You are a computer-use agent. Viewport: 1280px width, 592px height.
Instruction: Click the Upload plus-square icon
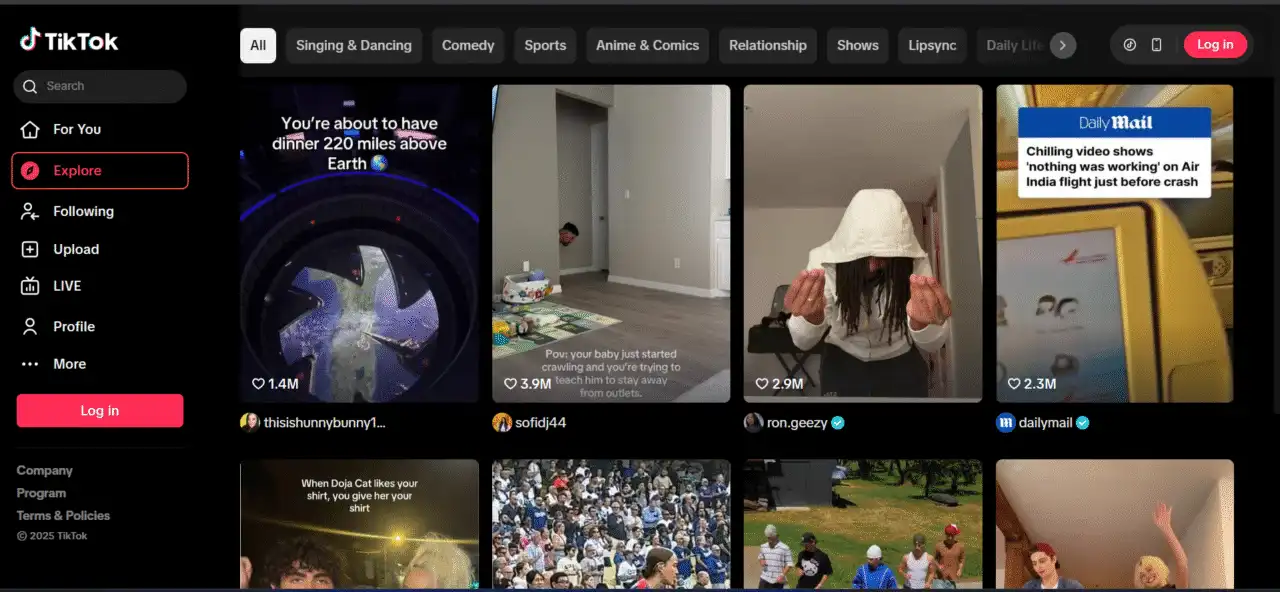point(30,249)
